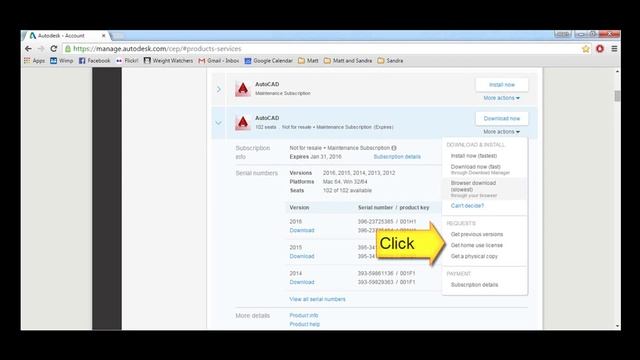Click the 102 of 102 available text
The image size is (640, 360).
click(347, 191)
